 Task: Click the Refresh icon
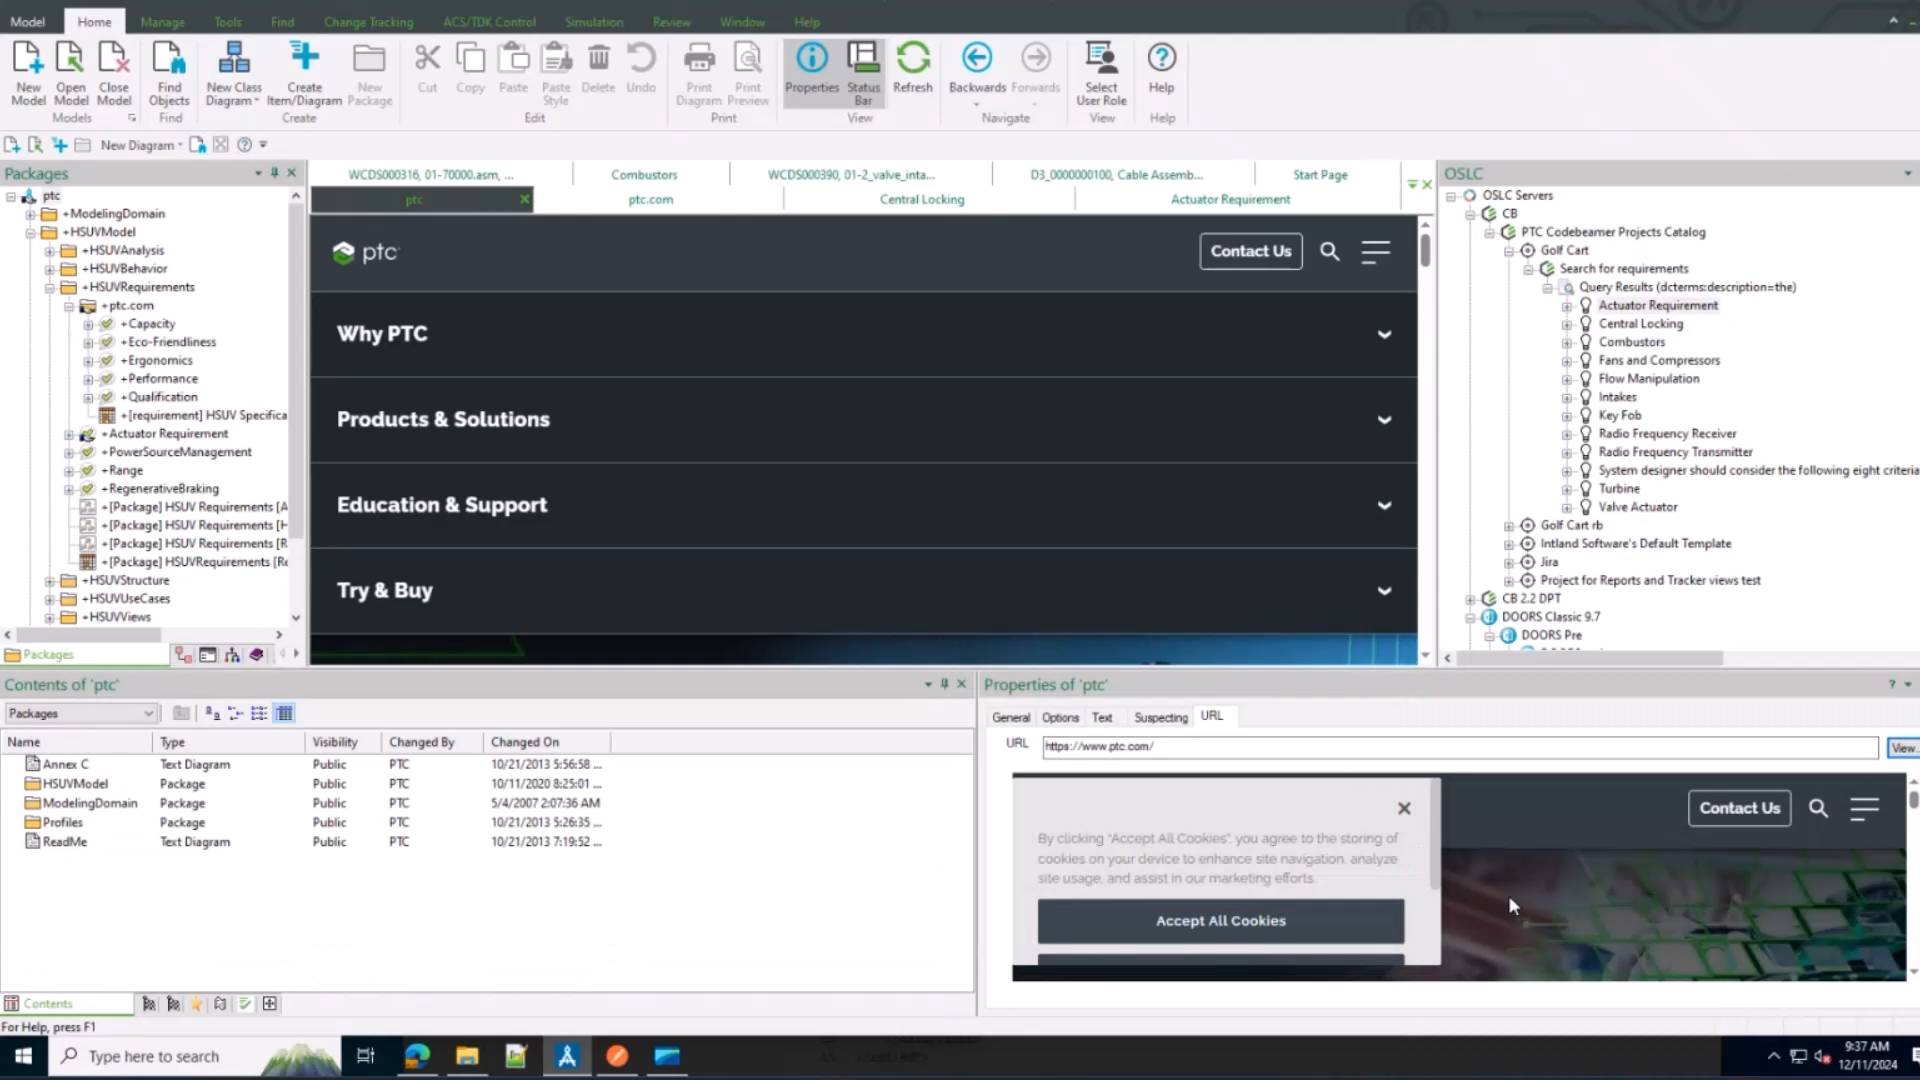[913, 68]
